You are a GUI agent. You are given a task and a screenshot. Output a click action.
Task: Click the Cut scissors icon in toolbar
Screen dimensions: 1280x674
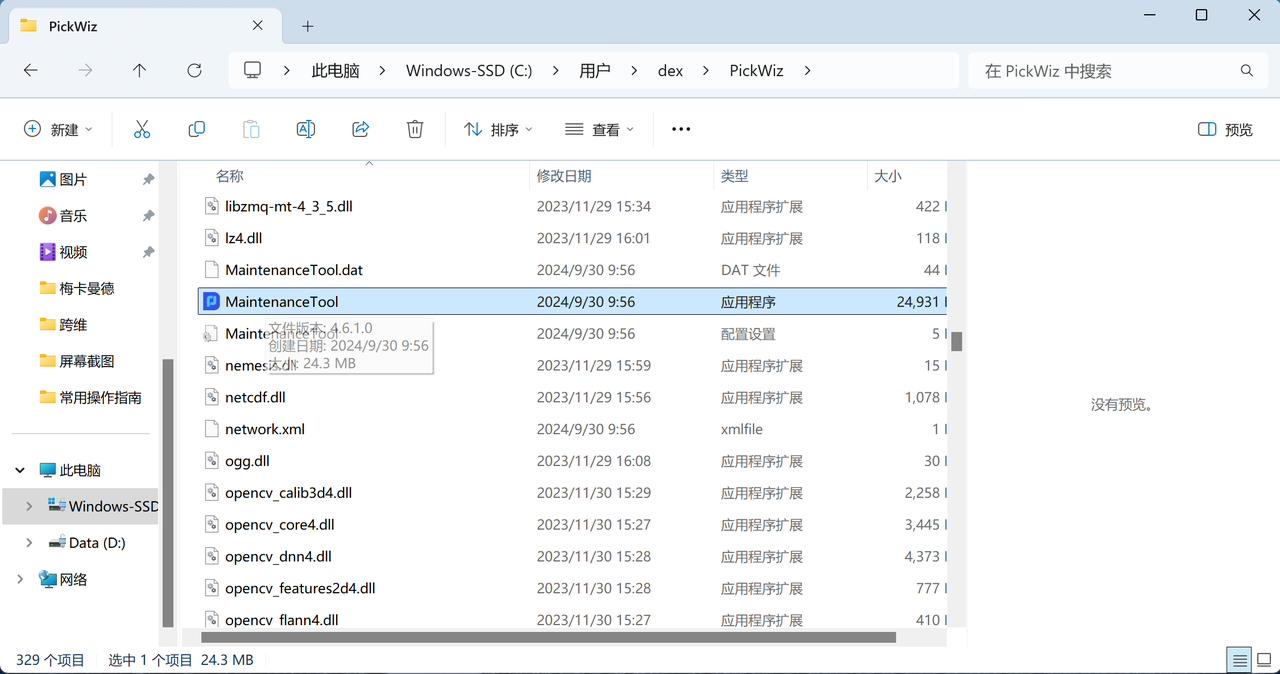tap(142, 129)
